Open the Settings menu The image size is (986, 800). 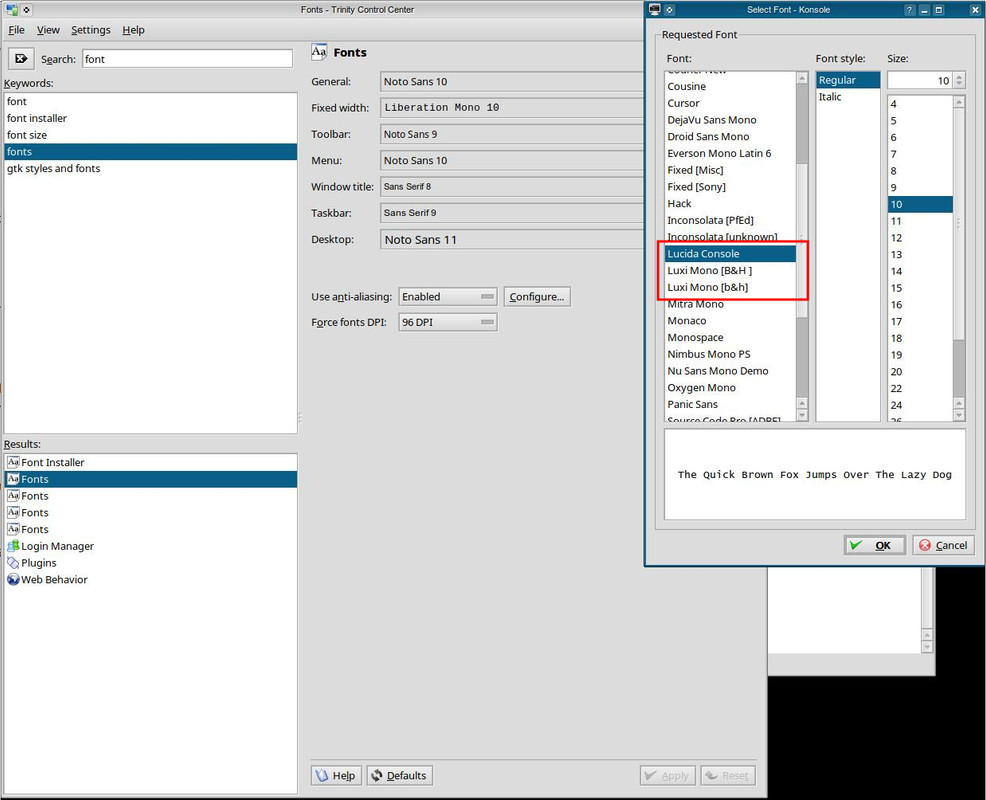(91, 30)
